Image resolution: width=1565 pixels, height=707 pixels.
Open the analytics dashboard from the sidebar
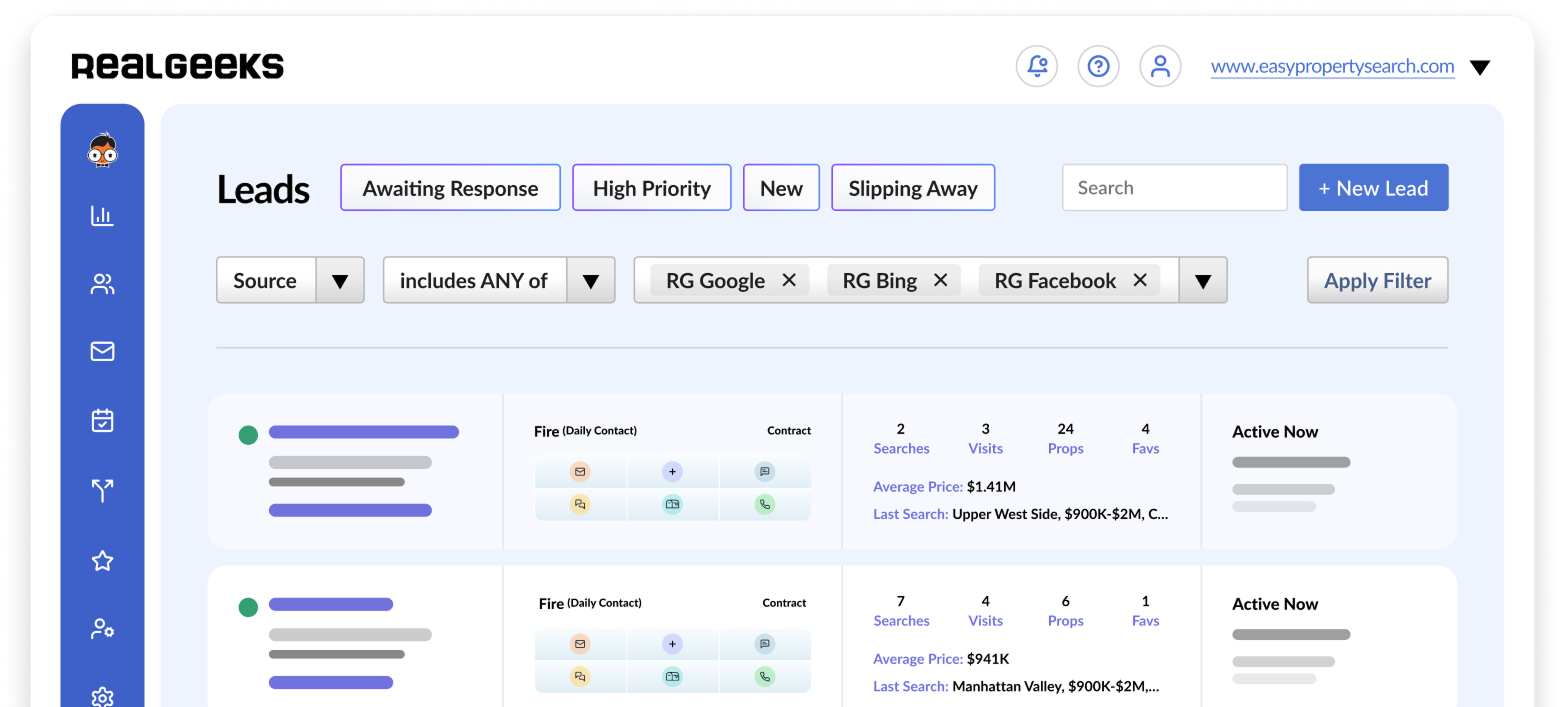[x=103, y=215]
